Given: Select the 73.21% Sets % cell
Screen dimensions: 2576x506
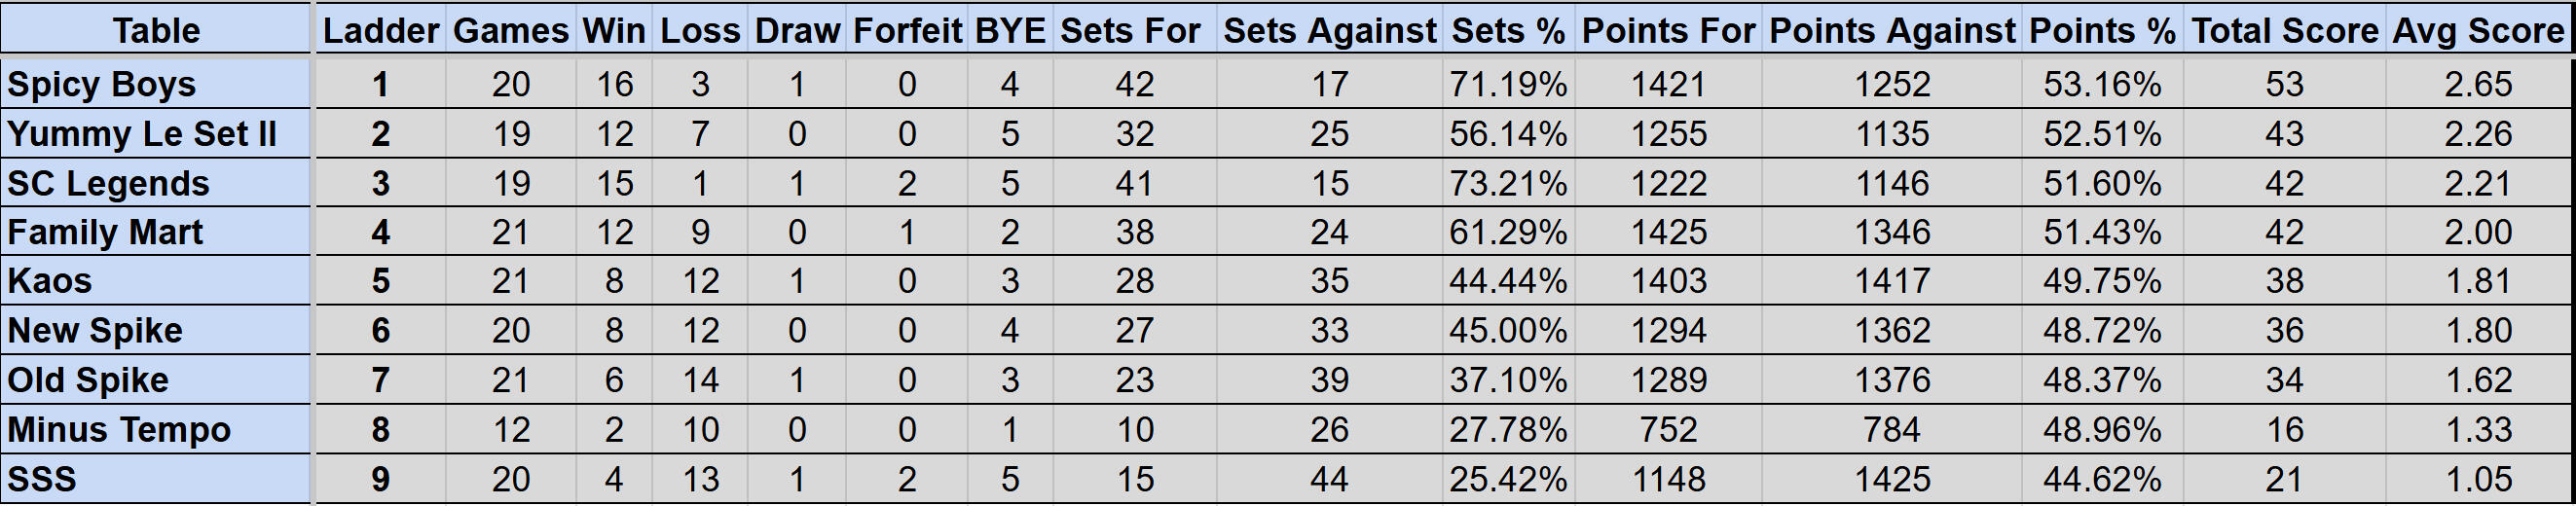Looking at the screenshot, I should pos(1508,183).
